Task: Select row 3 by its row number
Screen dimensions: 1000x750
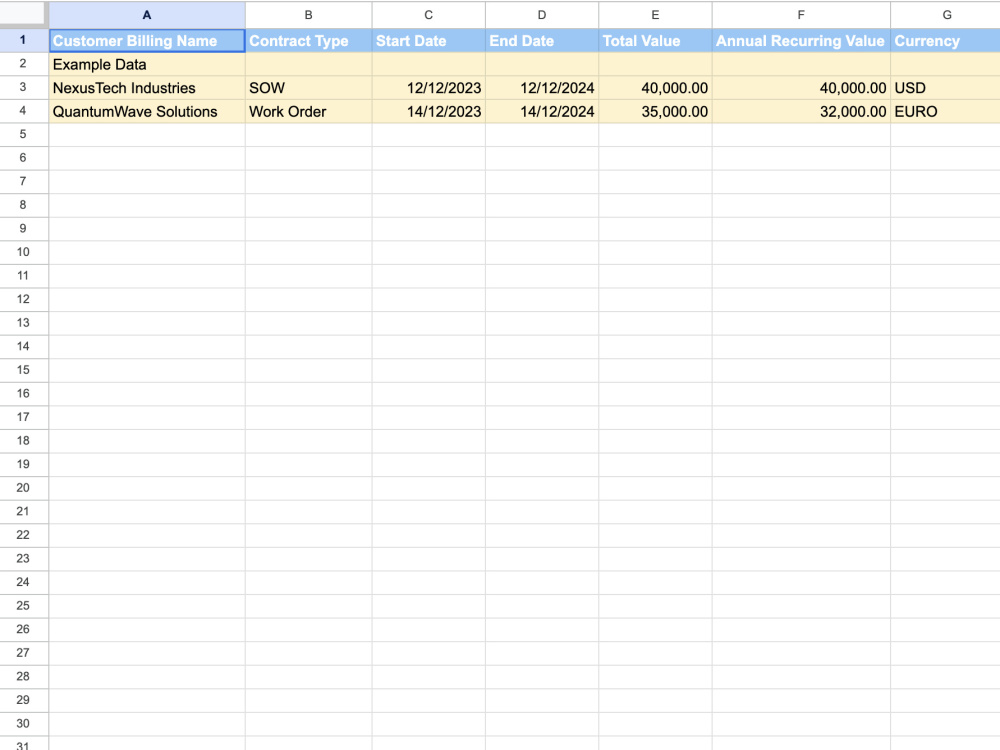Action: [23, 88]
